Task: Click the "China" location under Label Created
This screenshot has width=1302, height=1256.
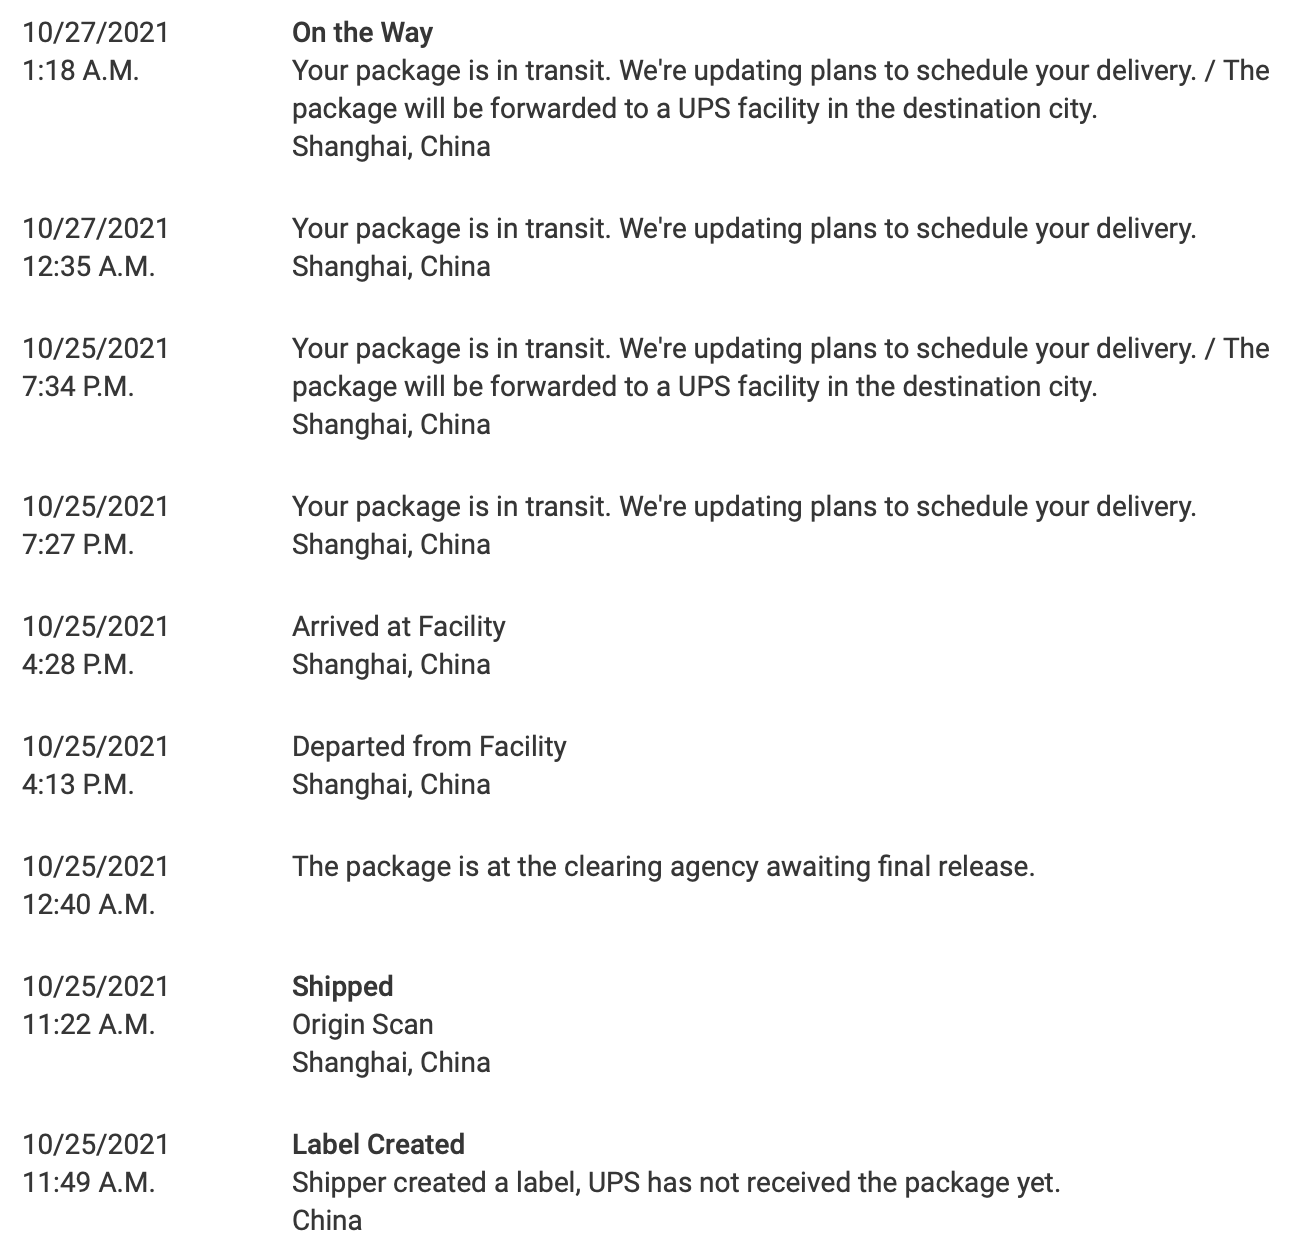Action: [x=326, y=1221]
